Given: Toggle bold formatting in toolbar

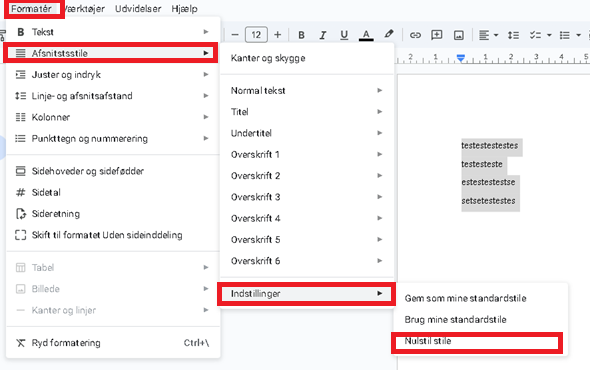Looking at the screenshot, I should pos(301,35).
